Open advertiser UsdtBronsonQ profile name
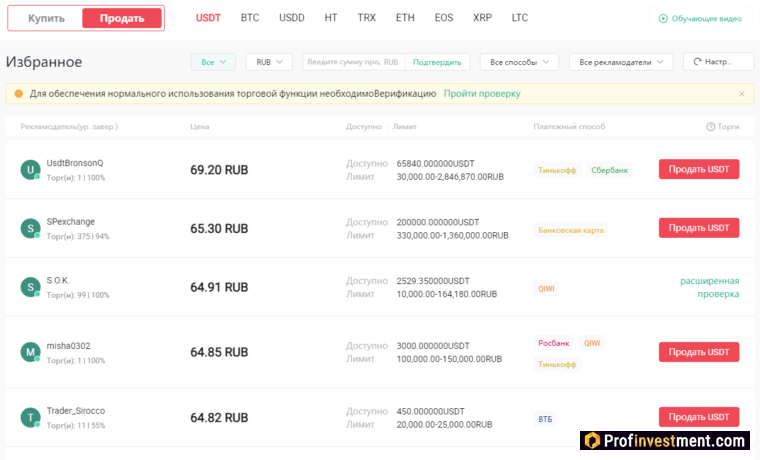This screenshot has height=460, width=760. (75, 163)
